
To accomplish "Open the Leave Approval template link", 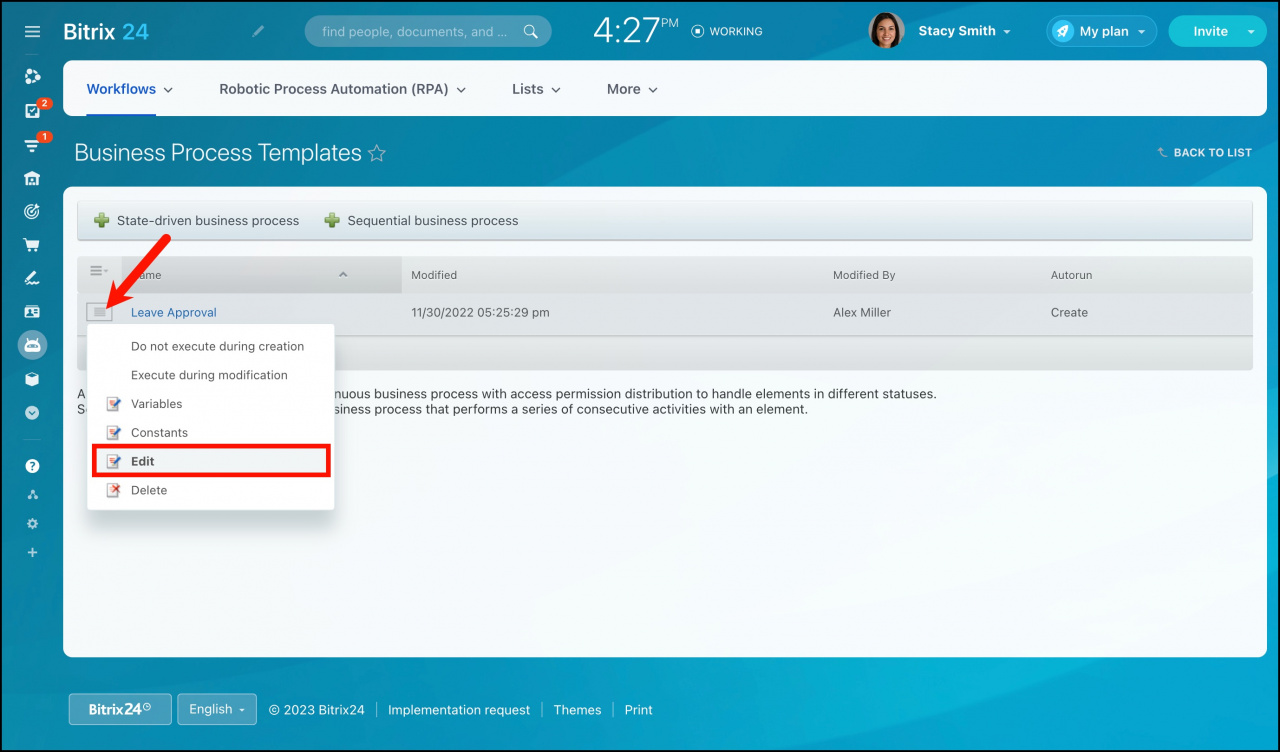I will [x=174, y=312].
